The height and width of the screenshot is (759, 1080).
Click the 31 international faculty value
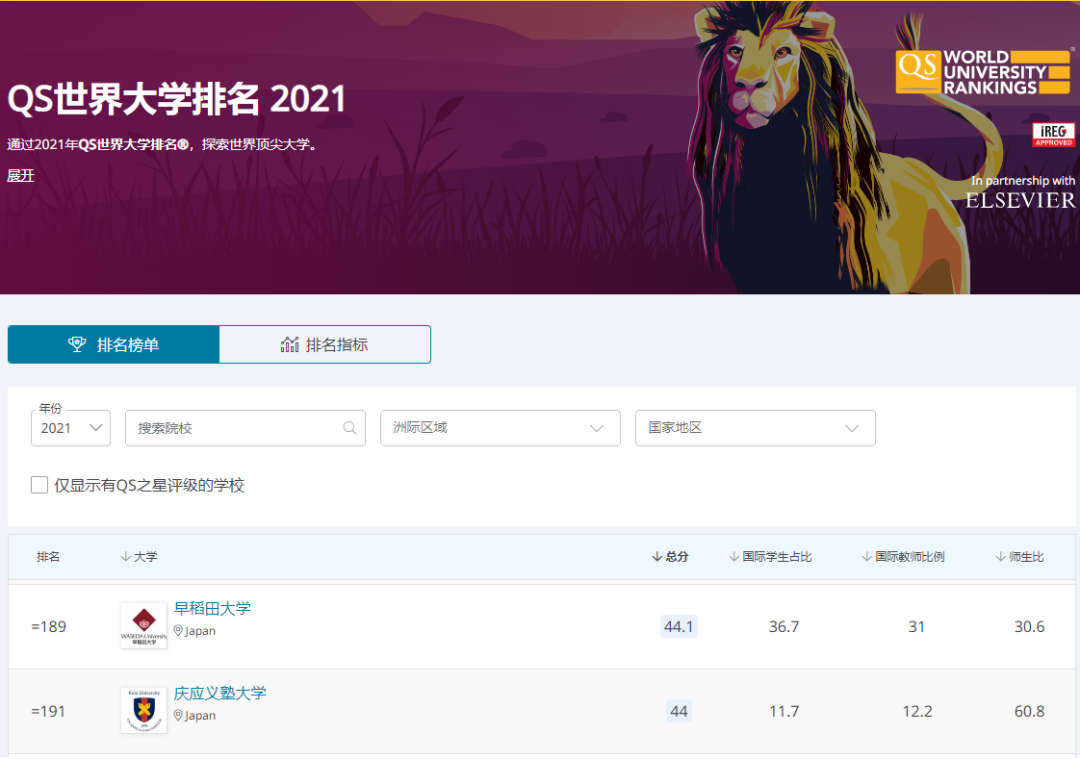(x=916, y=627)
